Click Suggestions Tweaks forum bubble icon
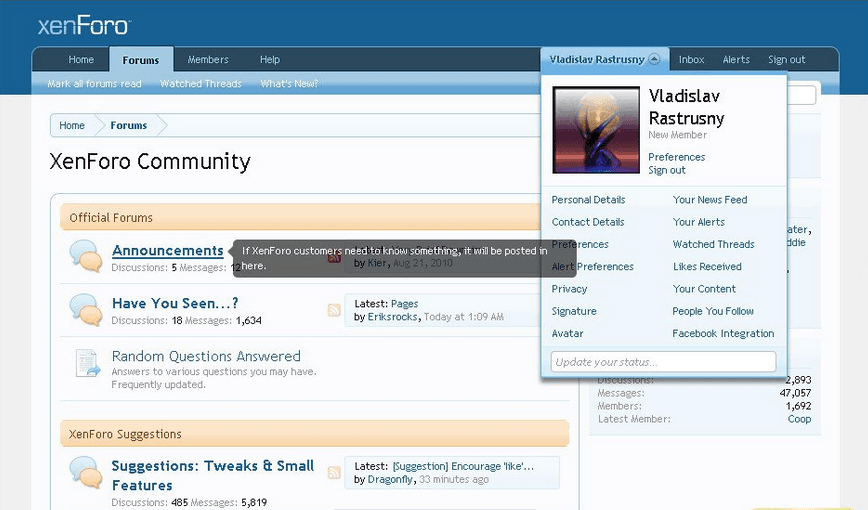 pyautogui.click(x=86, y=472)
